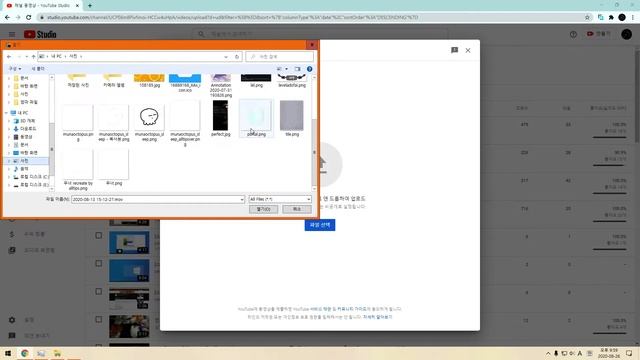Expand the 로컬 디스크 (C:) node
This screenshot has height=360, width=640.
pos(9,177)
